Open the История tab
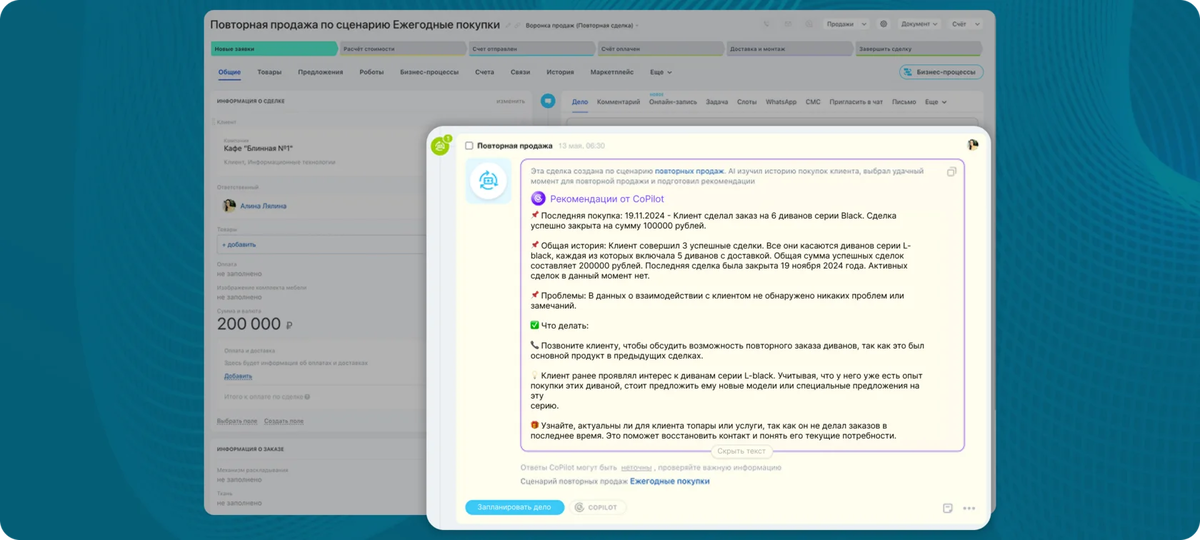 coord(560,72)
